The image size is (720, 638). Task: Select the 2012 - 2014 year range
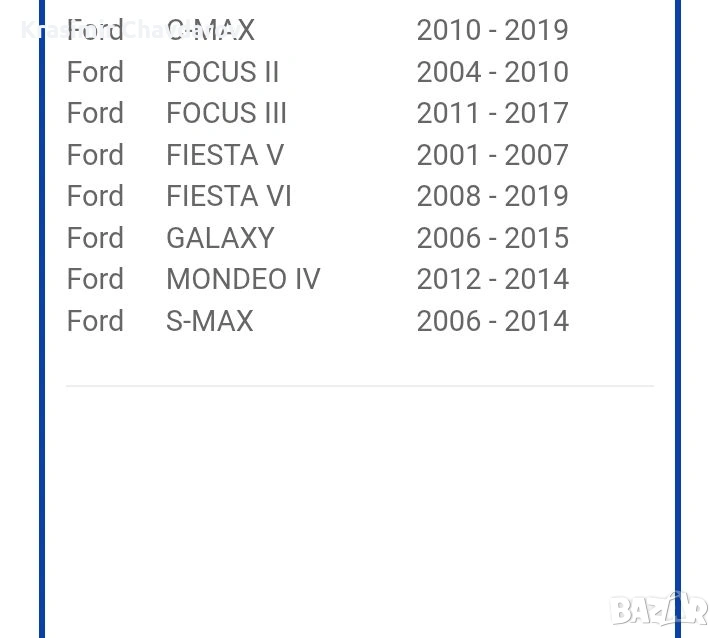(492, 279)
